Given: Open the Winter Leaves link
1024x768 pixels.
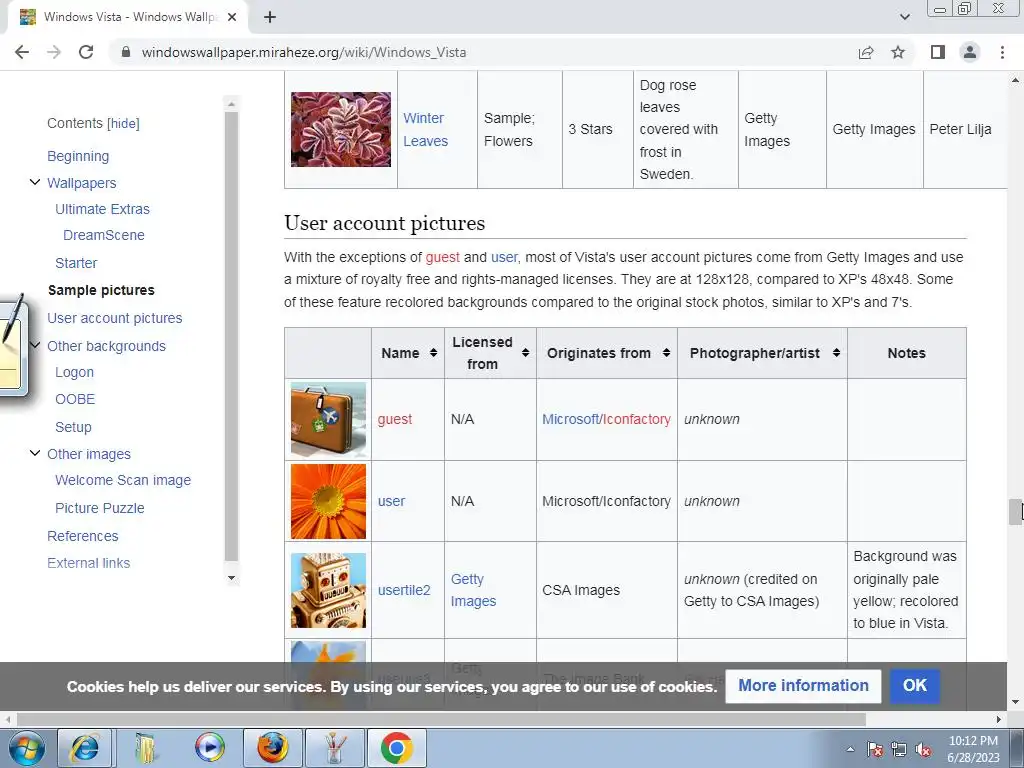Looking at the screenshot, I should [425, 129].
